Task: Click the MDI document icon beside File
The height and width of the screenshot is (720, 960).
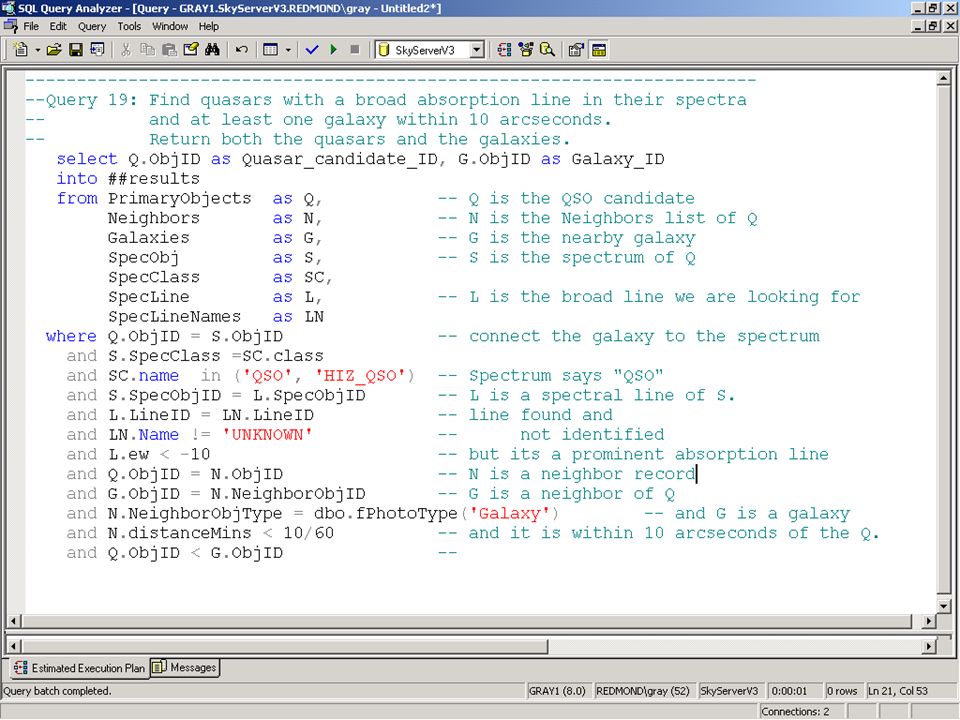Action: tap(11, 26)
